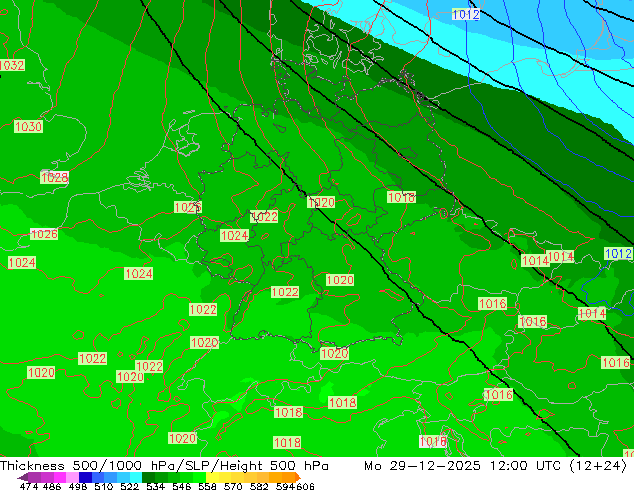
Task: Click the 558 legend value
Action: click(x=207, y=486)
